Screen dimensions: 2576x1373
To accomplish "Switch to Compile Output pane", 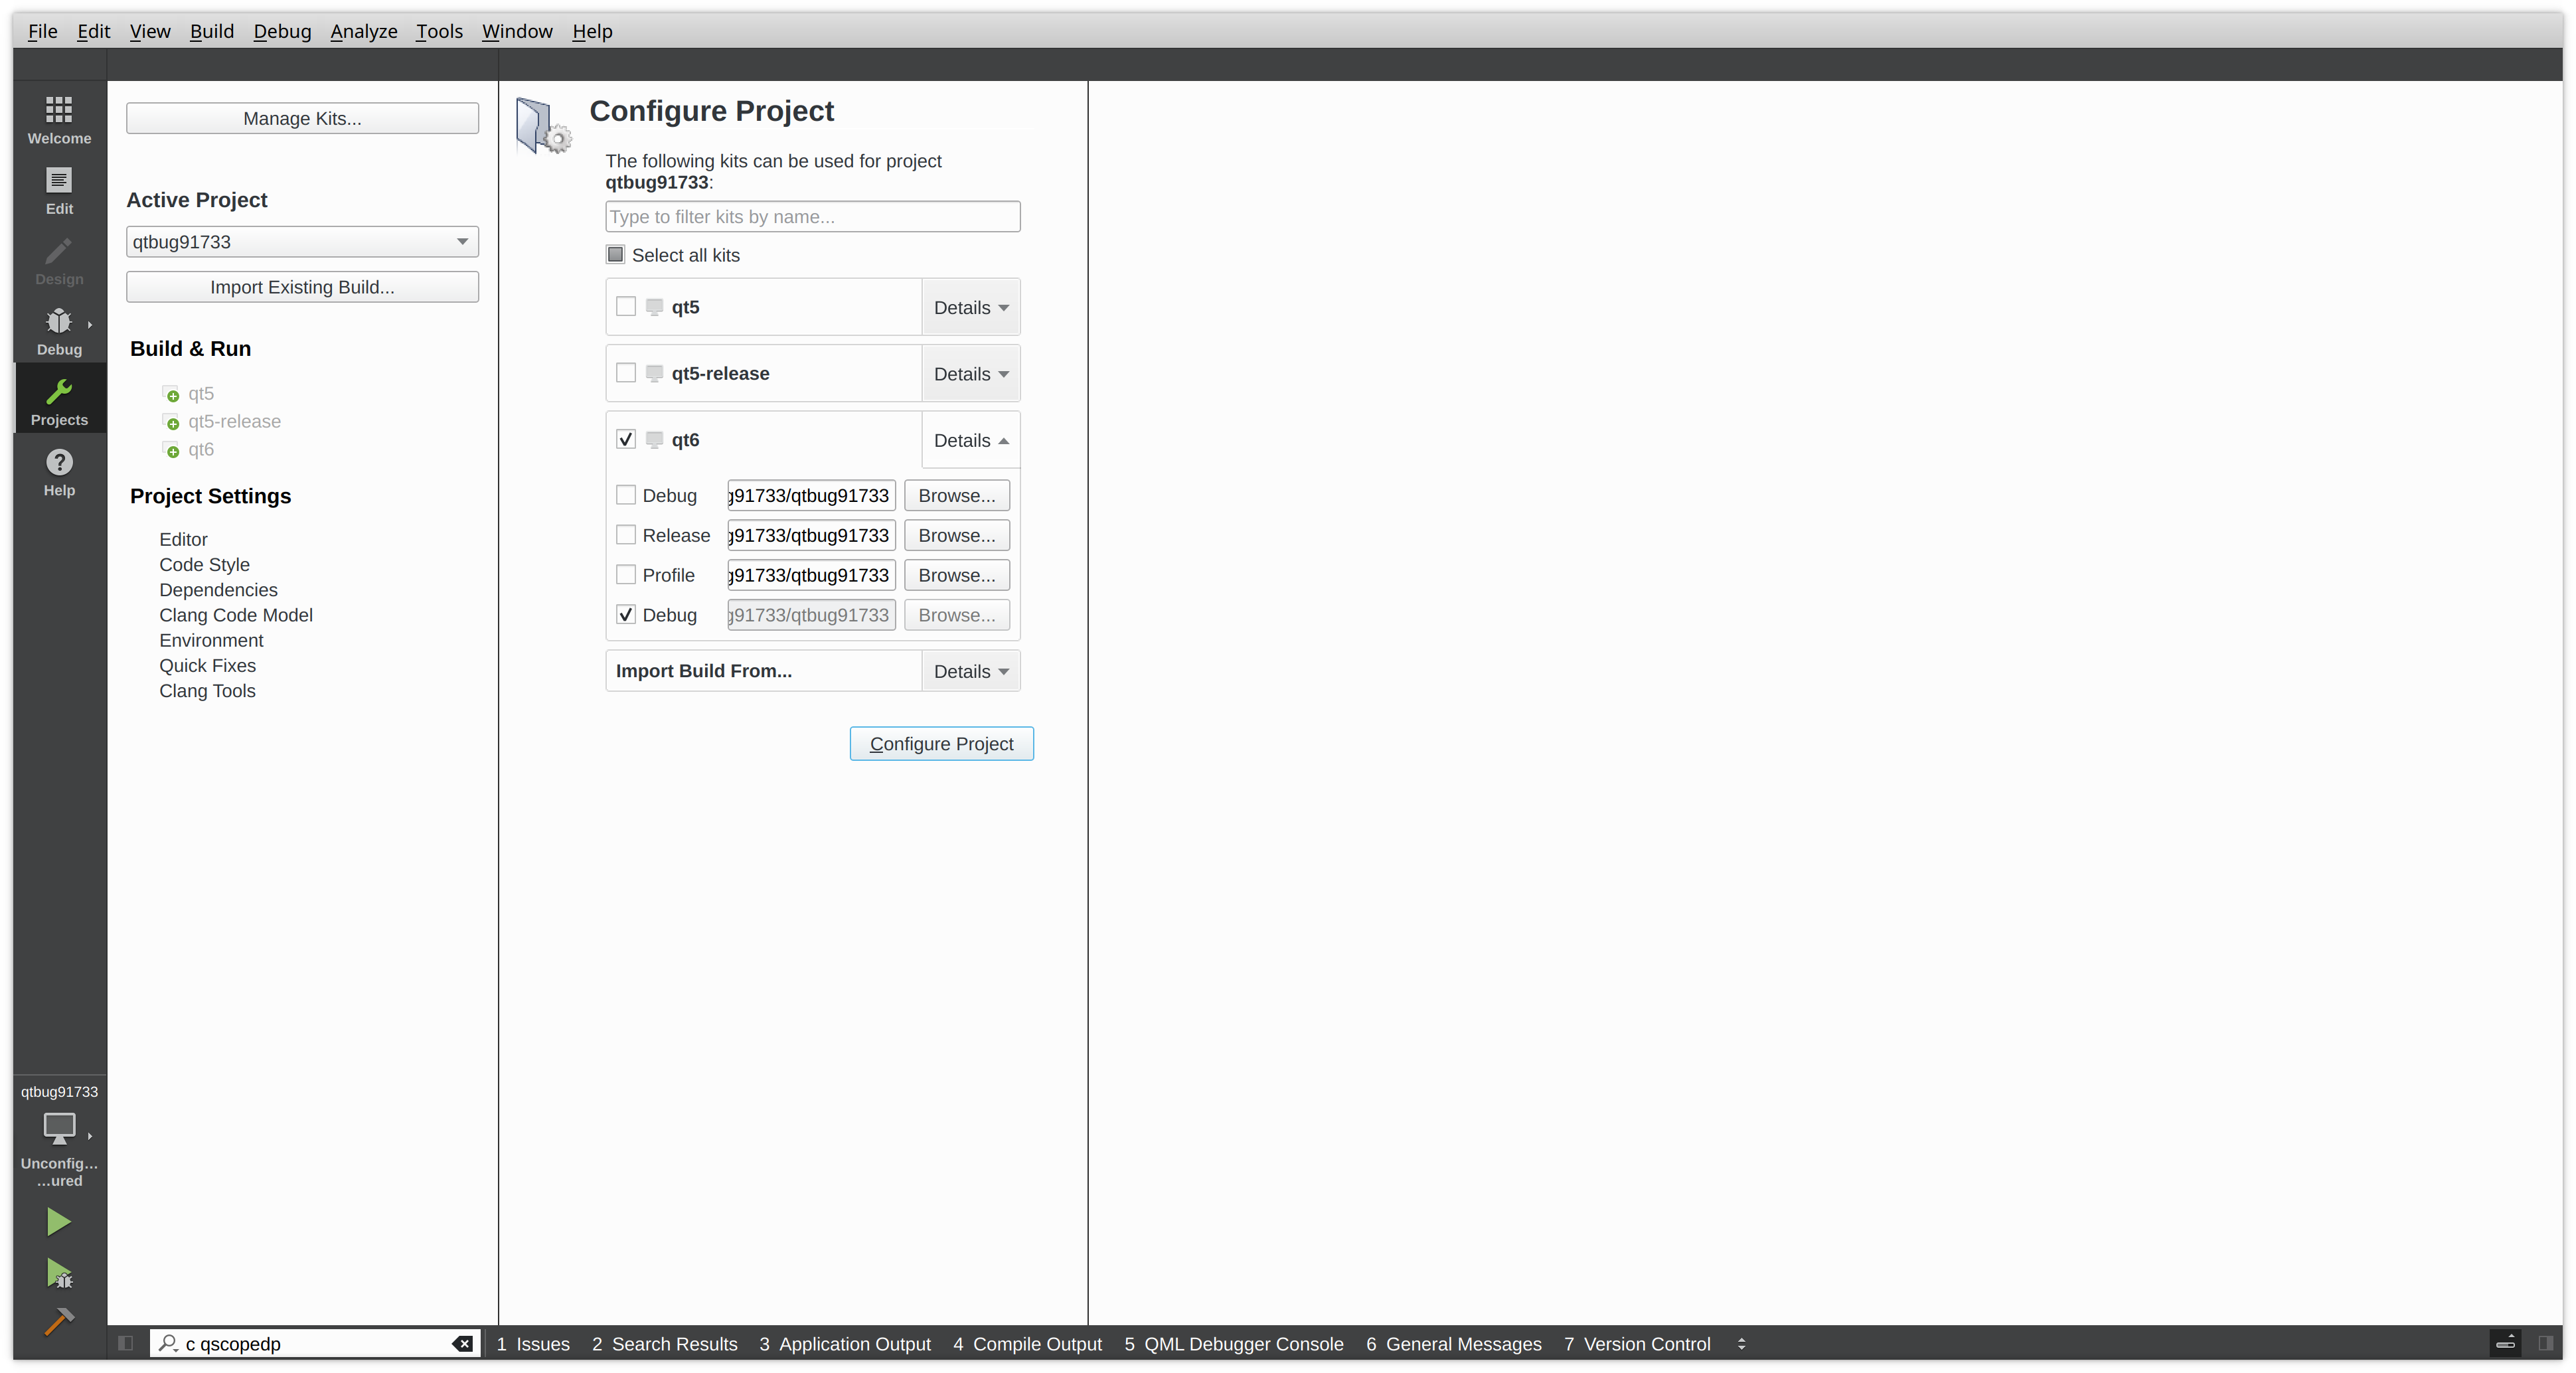I will pyautogui.click(x=1027, y=1343).
